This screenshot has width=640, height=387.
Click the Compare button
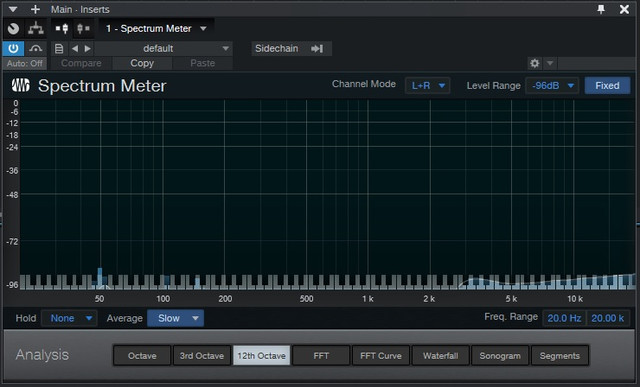click(81, 63)
